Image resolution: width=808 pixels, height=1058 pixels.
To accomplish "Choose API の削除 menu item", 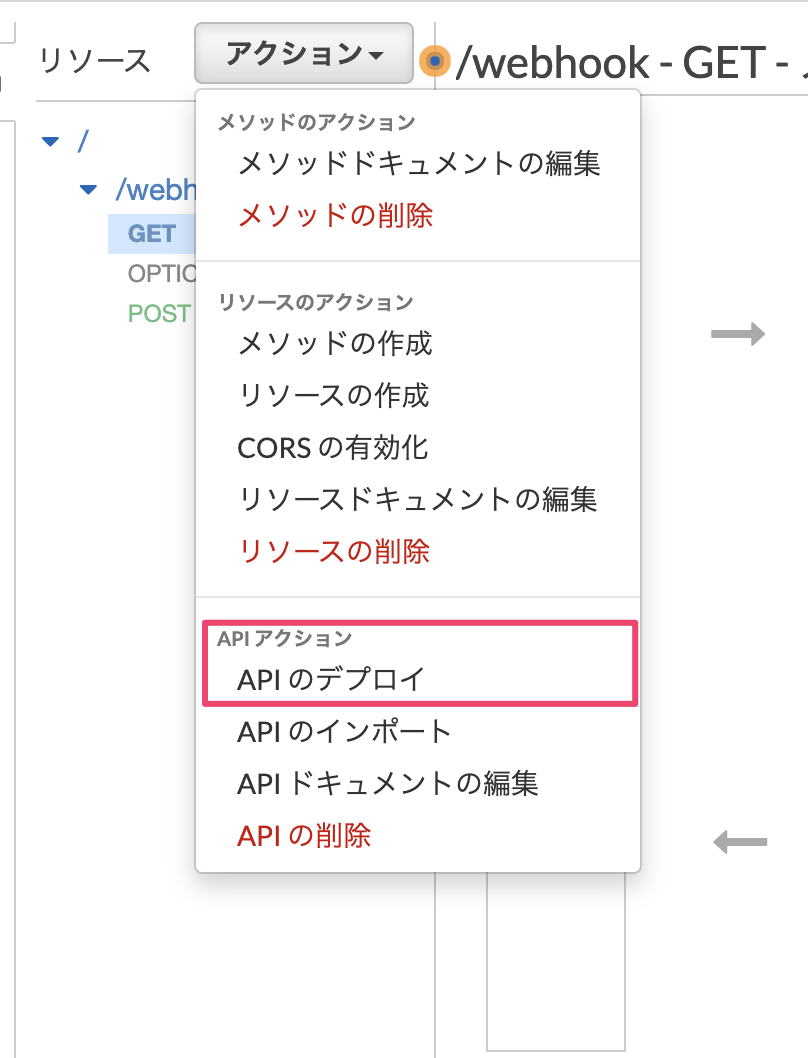I will [x=304, y=835].
